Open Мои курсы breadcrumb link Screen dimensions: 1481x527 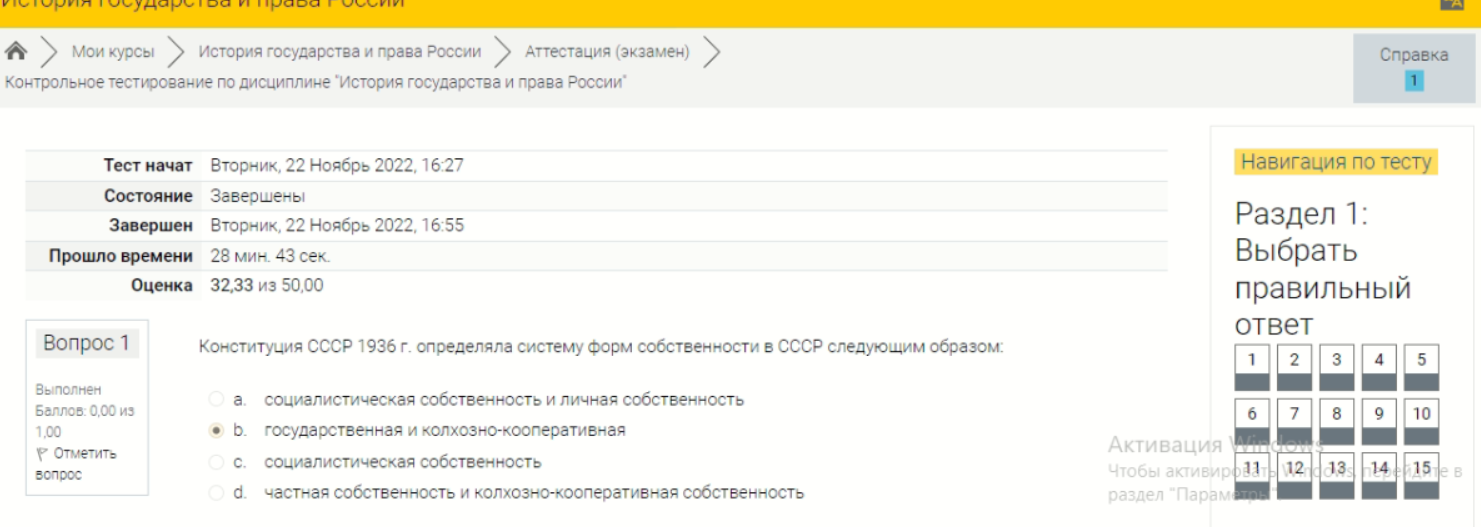tap(113, 52)
